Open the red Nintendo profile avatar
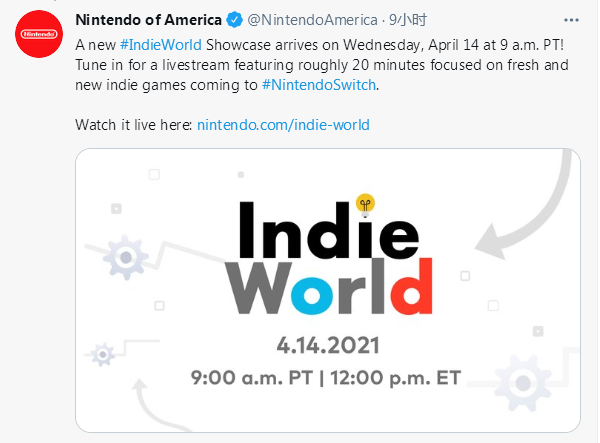This screenshot has width=600, height=443. point(39,34)
